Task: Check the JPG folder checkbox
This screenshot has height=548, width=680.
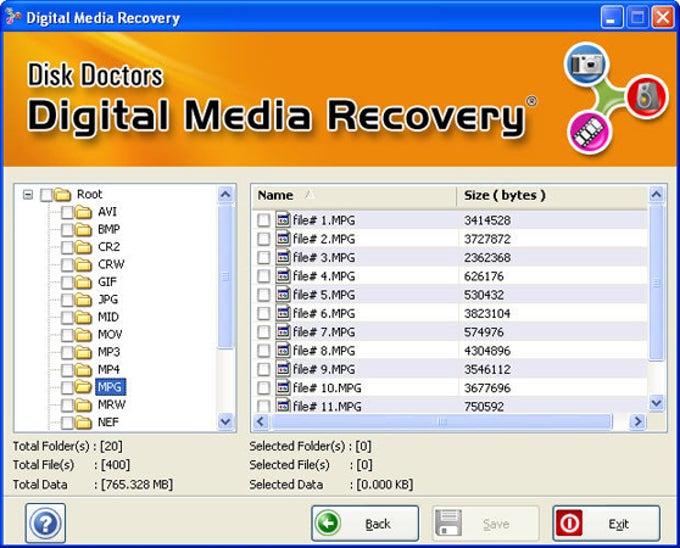Action: pyautogui.click(x=67, y=300)
